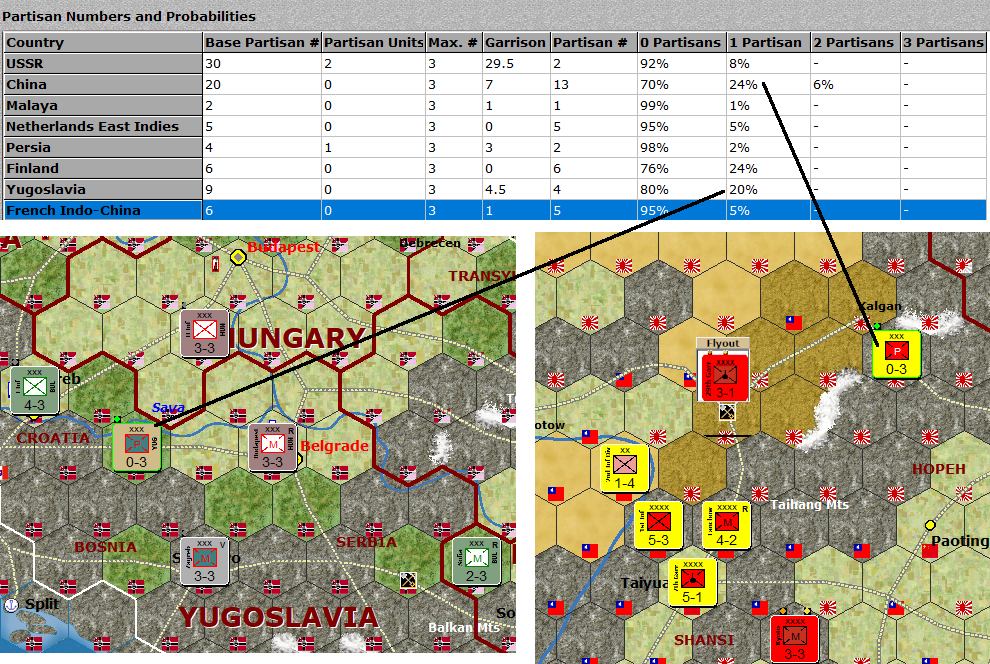The height and width of the screenshot is (664, 990).
Task: Click the Partisan # column header
Action: [x=593, y=42]
